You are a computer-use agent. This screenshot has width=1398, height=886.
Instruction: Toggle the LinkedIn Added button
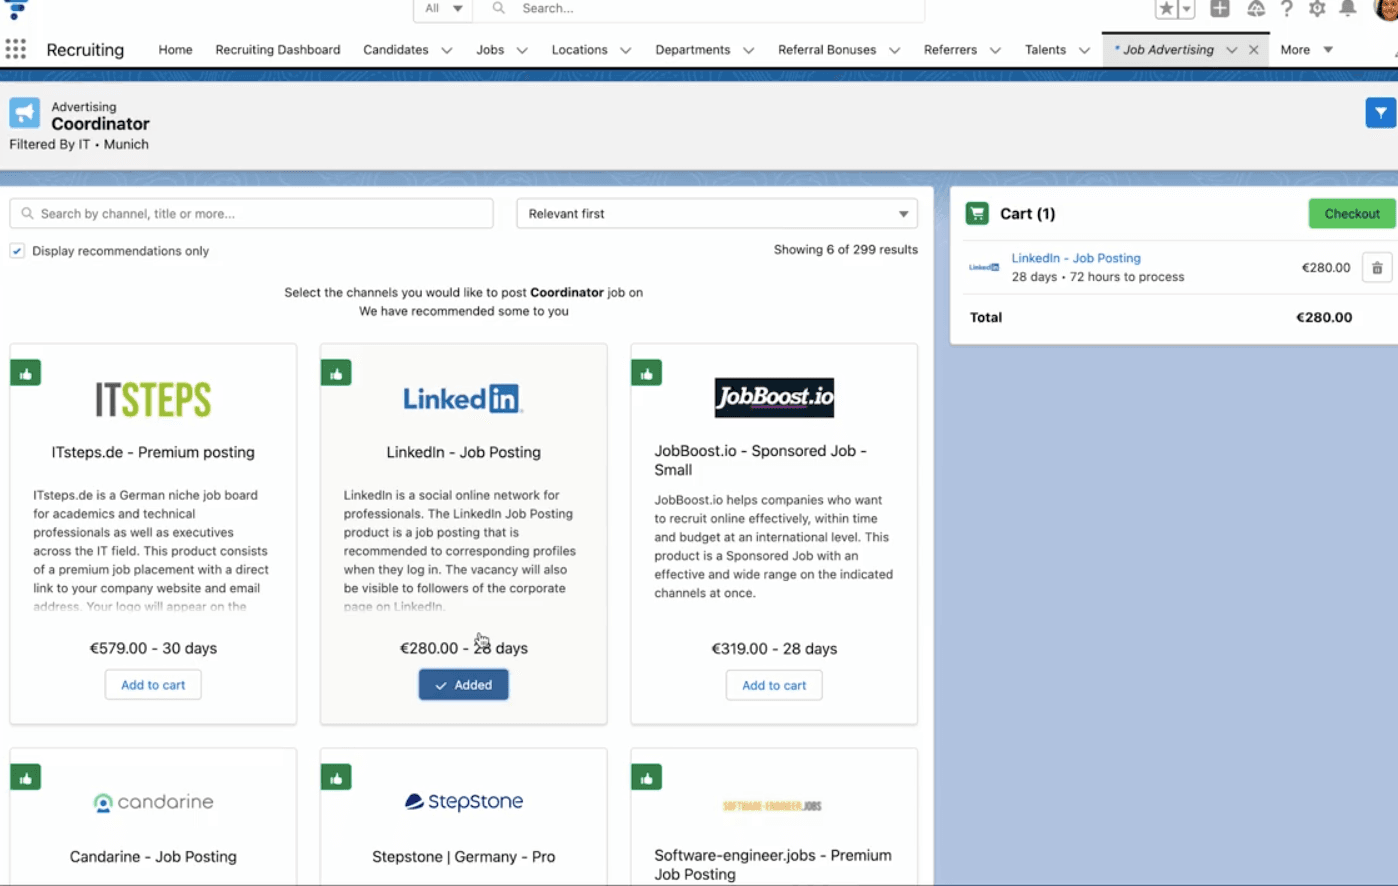tap(464, 685)
